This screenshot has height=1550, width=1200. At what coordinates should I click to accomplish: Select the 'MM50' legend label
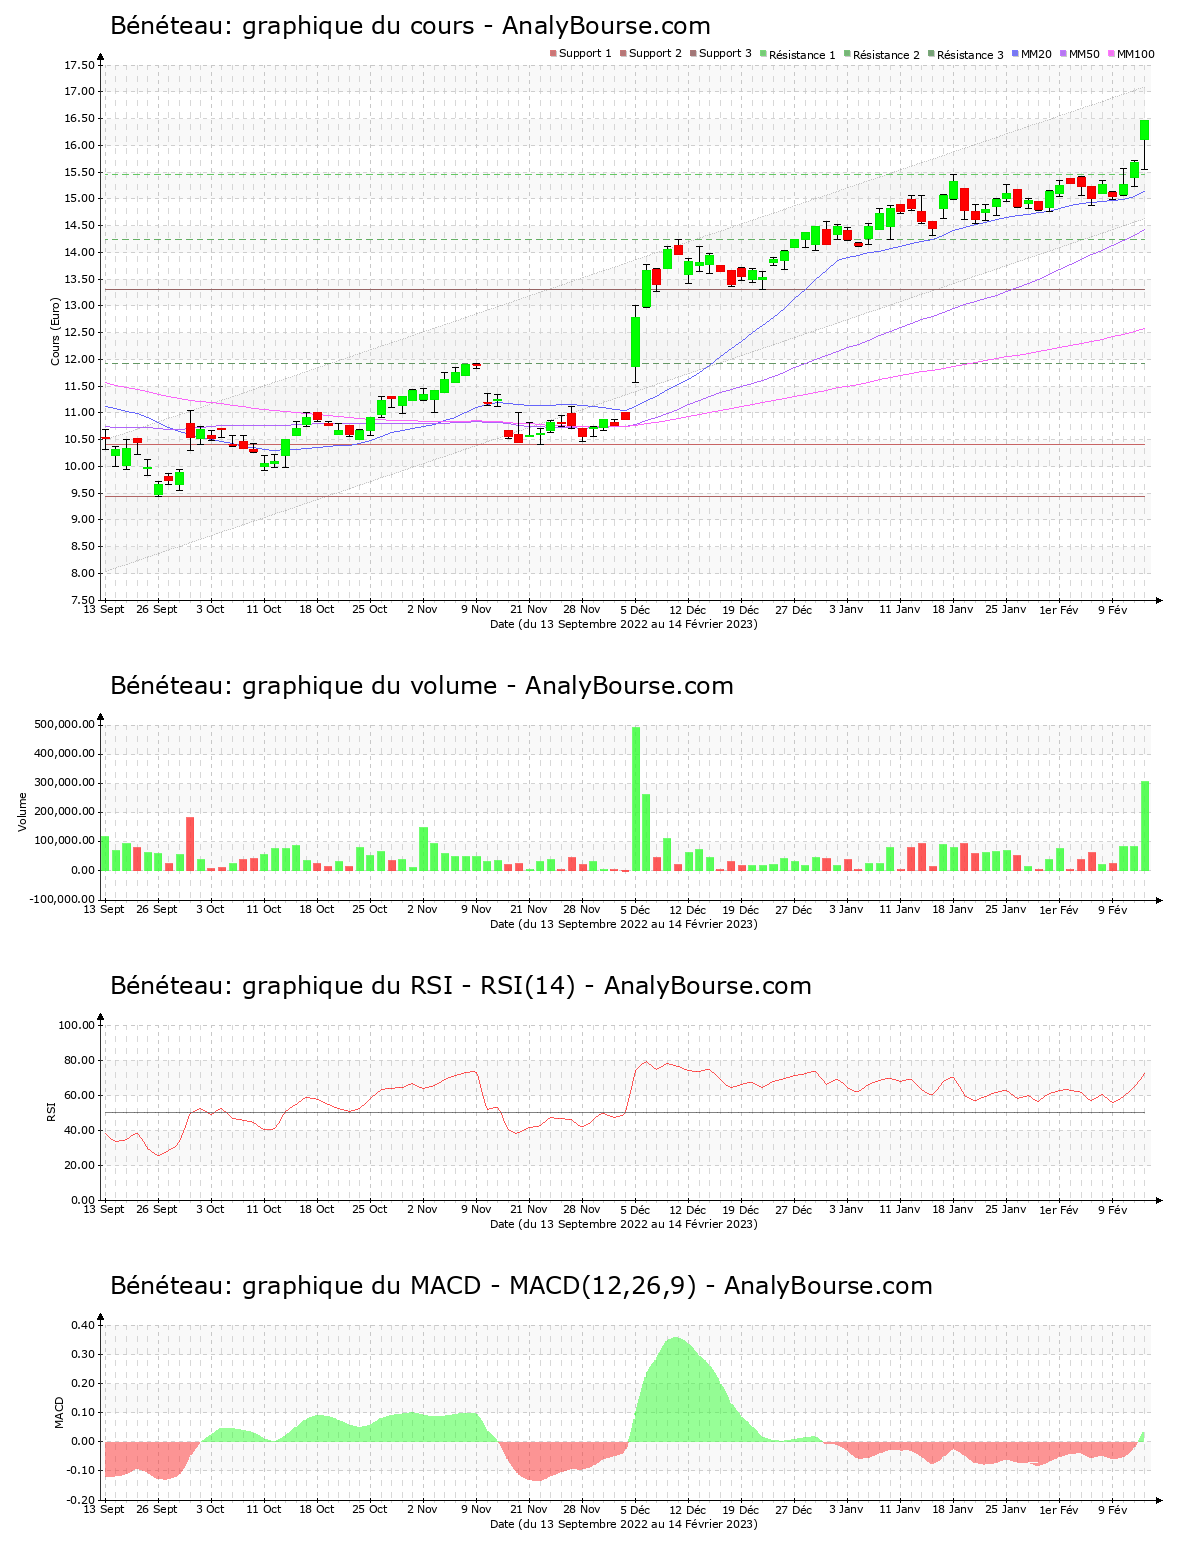click(x=1084, y=54)
